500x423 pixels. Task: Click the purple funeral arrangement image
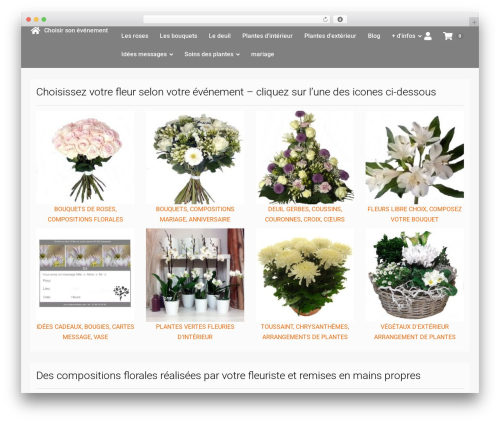[305, 157]
